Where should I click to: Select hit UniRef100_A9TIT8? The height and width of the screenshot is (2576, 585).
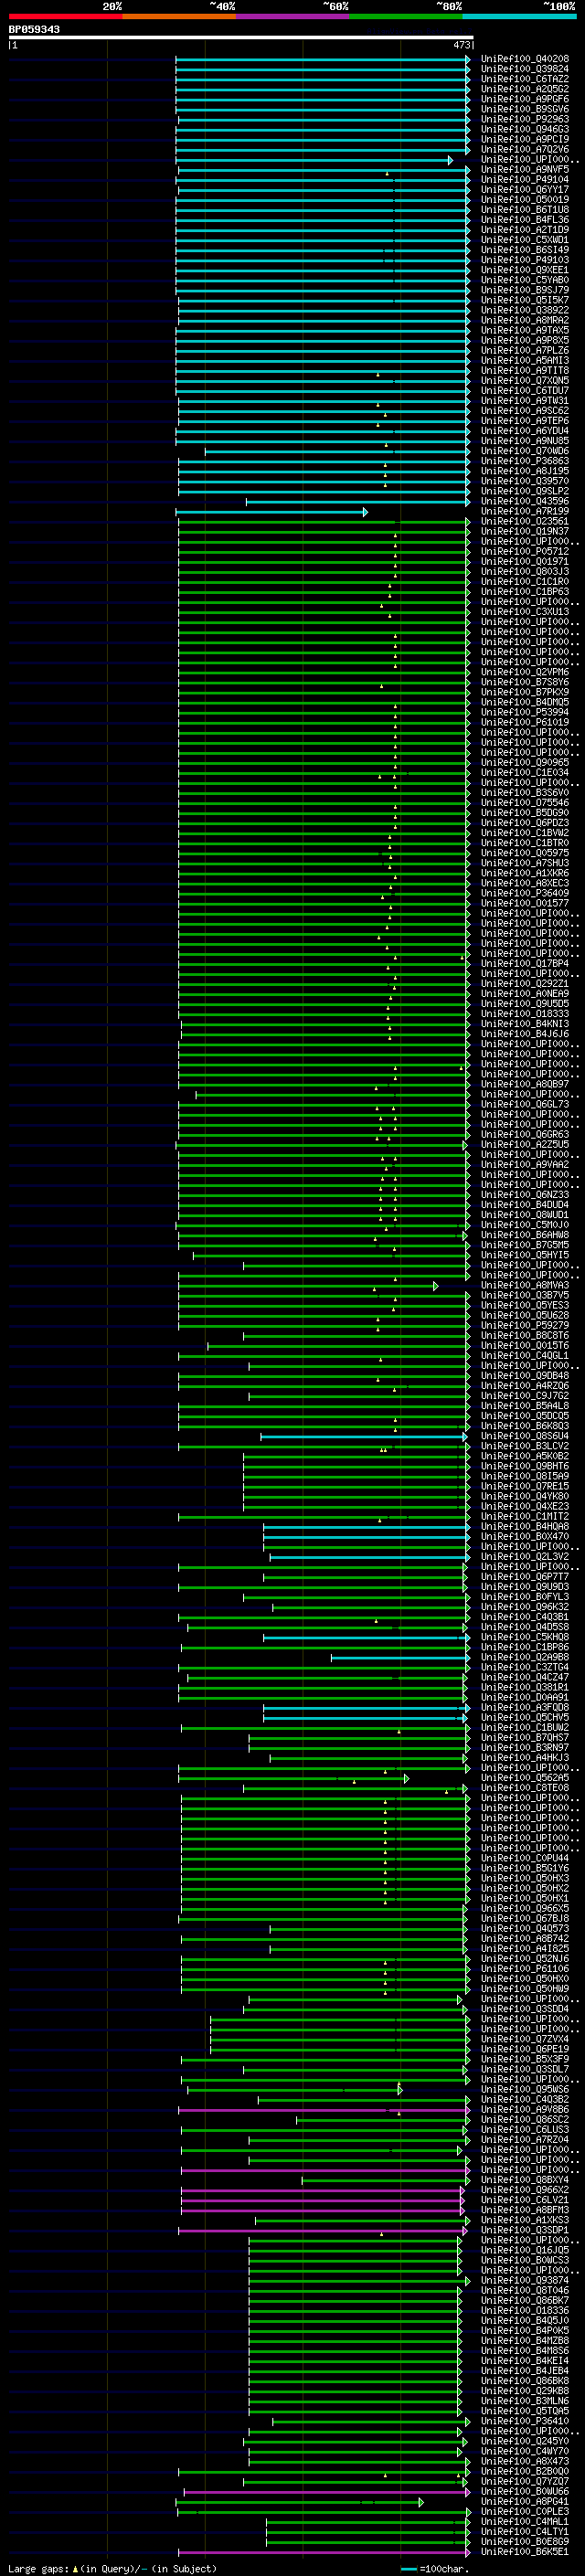tap(525, 371)
